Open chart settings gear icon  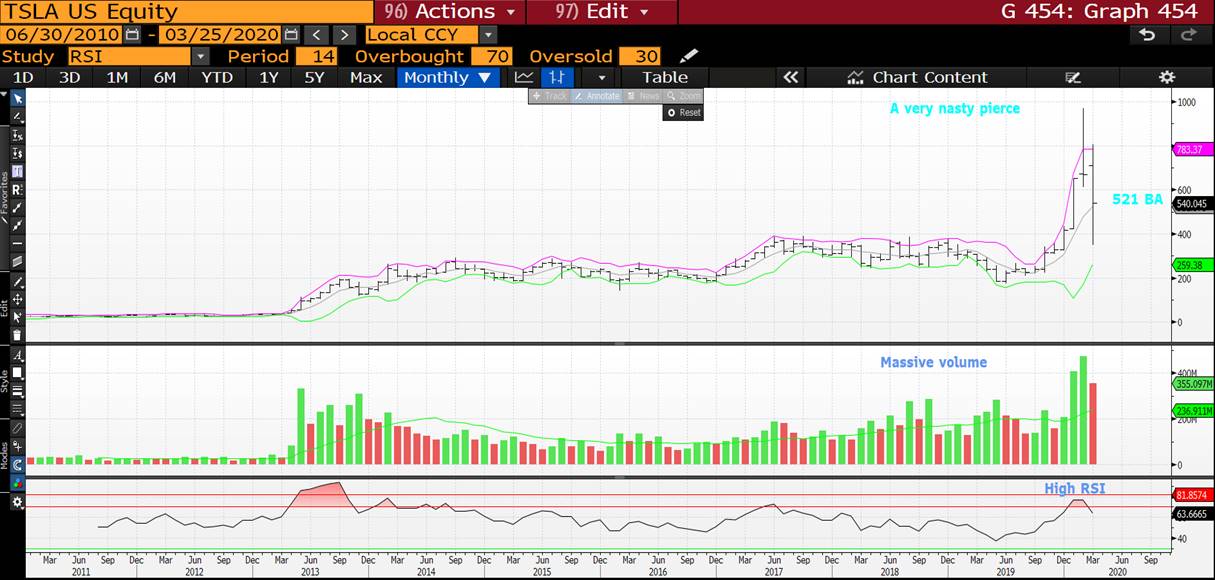click(1166, 77)
